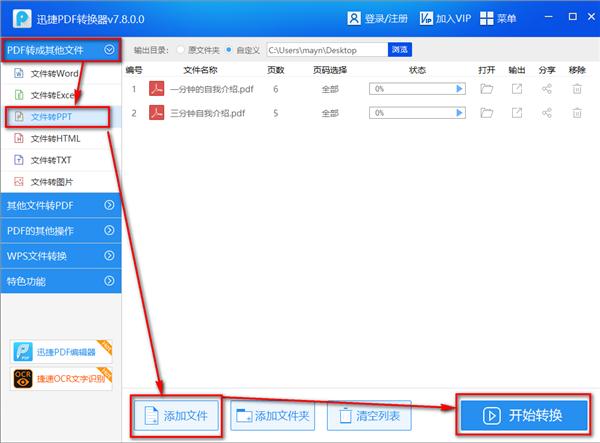The height and width of the screenshot is (443, 600).
Task: Select 文件转Word in the sidebar
Action: tap(62, 73)
